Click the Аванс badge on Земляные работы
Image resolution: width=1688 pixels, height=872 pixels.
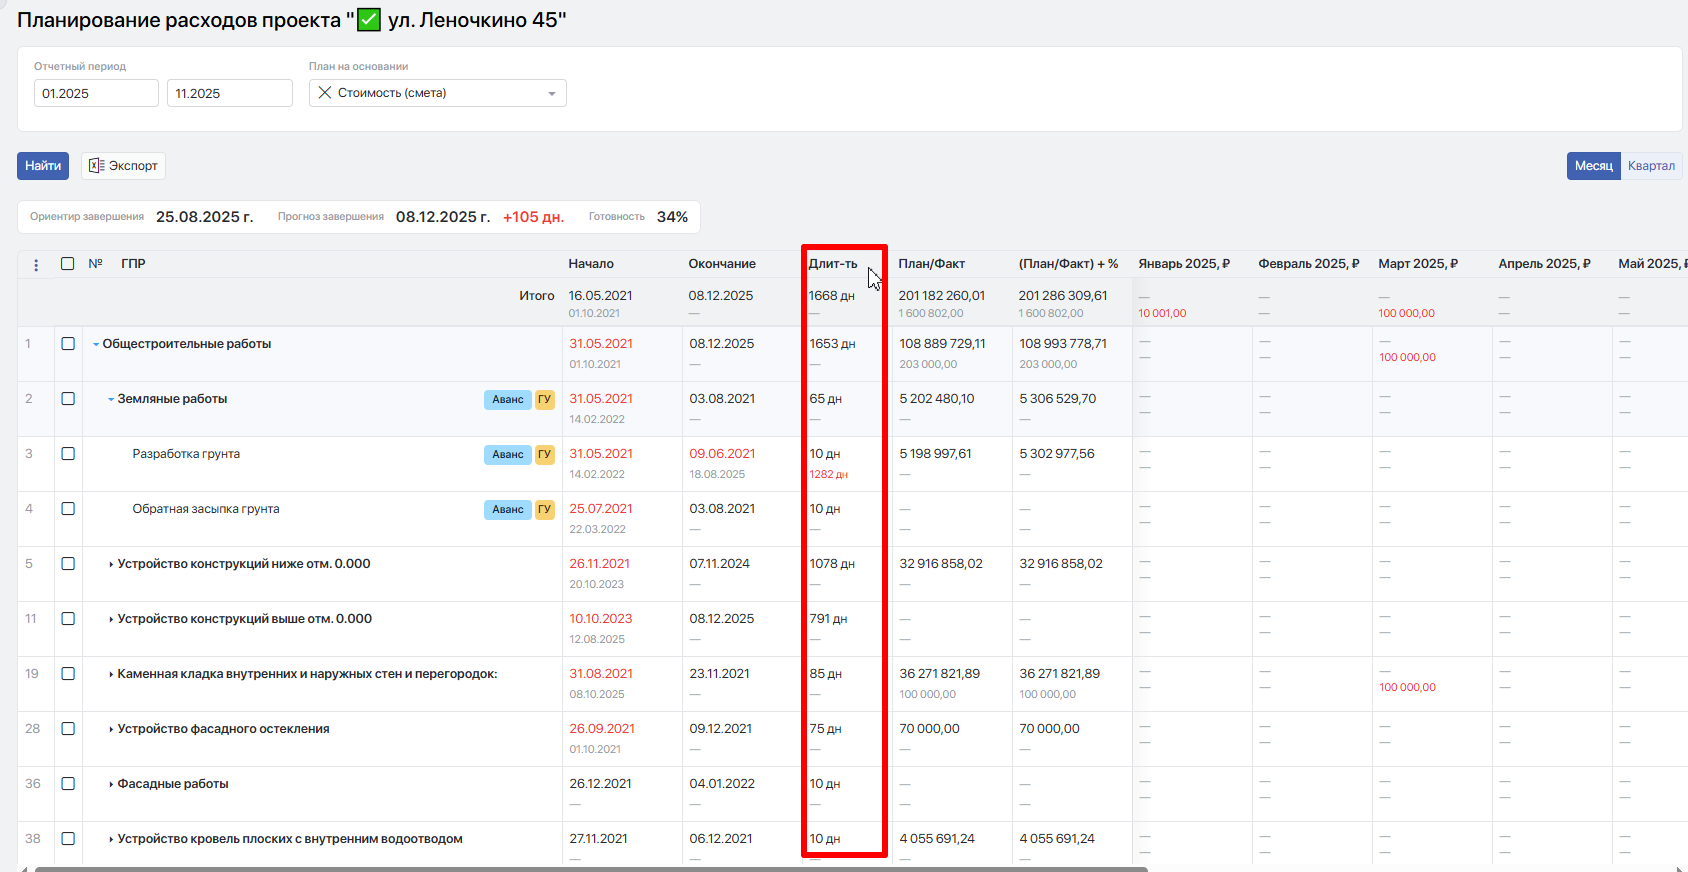tap(507, 400)
